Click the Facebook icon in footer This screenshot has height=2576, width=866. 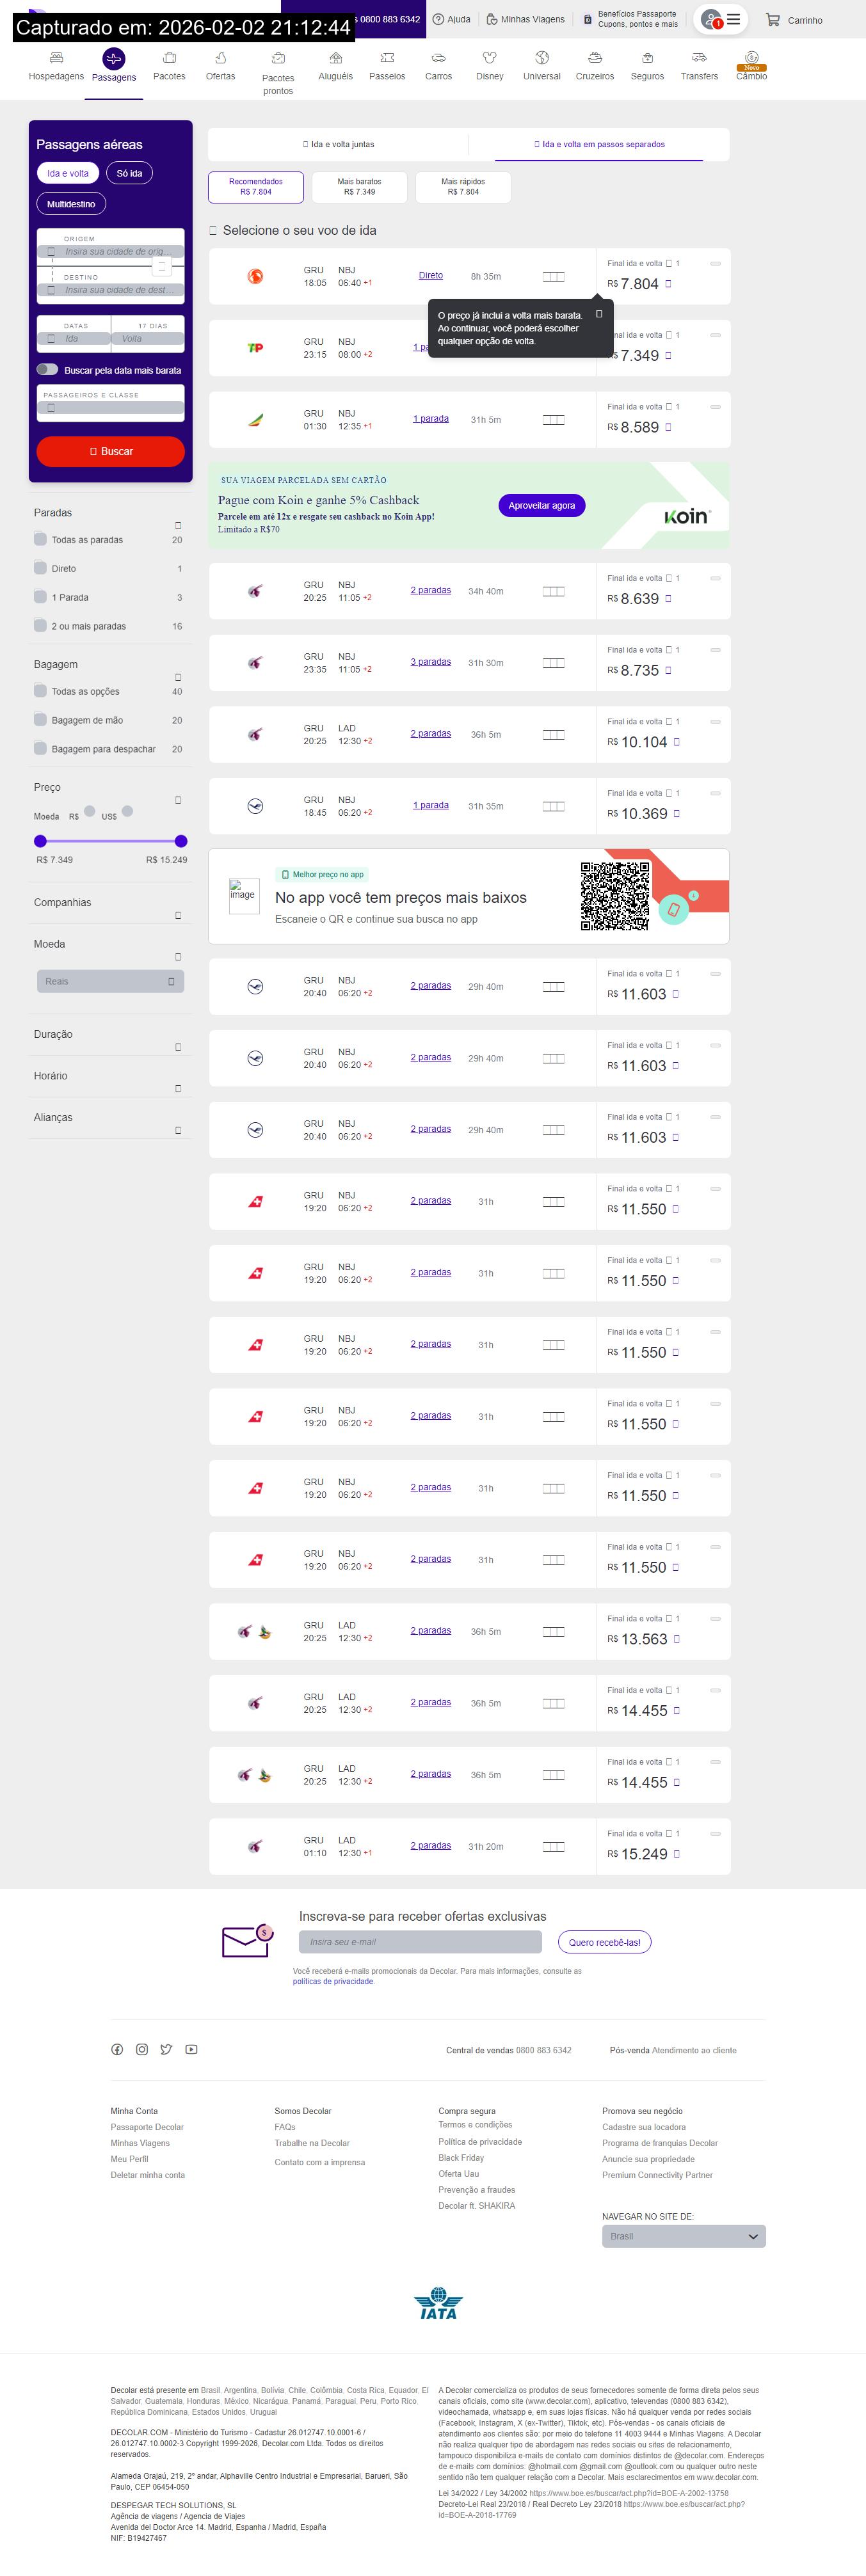click(117, 2049)
